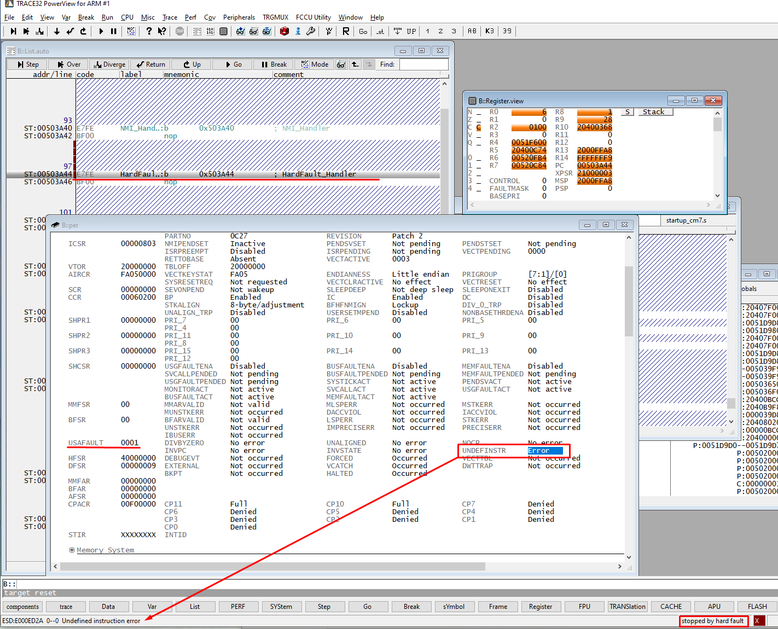Click the 'FLASH' softkey at bottom
This screenshot has width=778, height=629.
click(x=757, y=607)
